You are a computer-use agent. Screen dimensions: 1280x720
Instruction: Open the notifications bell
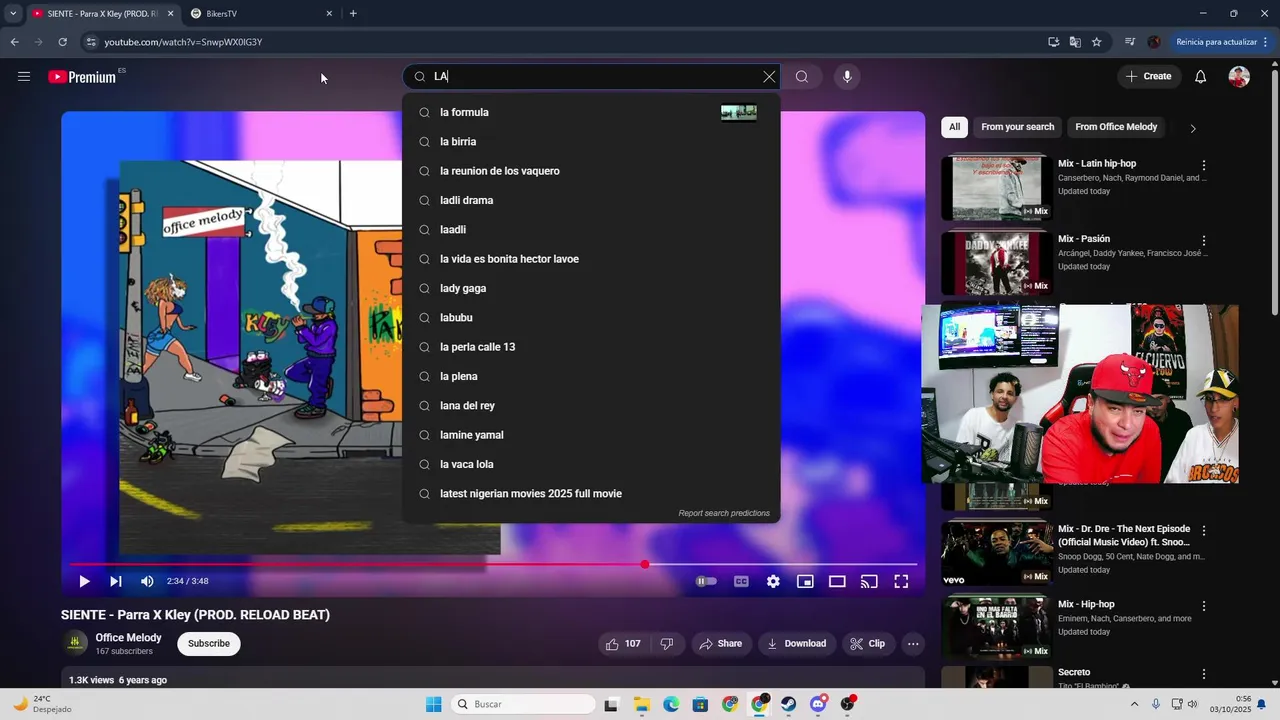(1201, 77)
